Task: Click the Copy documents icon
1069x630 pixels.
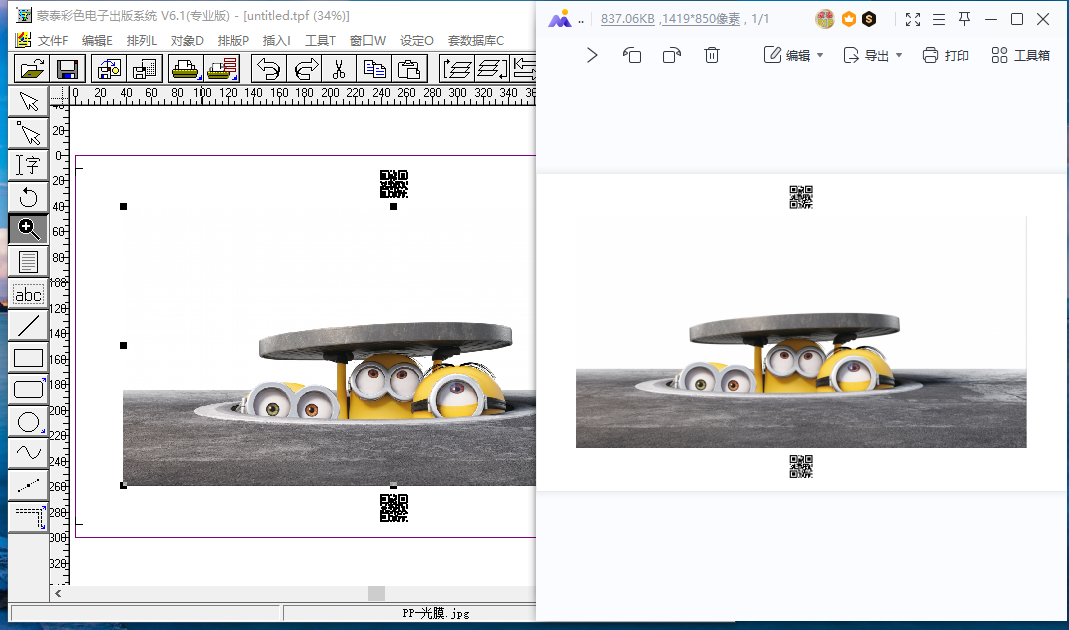Action: [x=374, y=68]
